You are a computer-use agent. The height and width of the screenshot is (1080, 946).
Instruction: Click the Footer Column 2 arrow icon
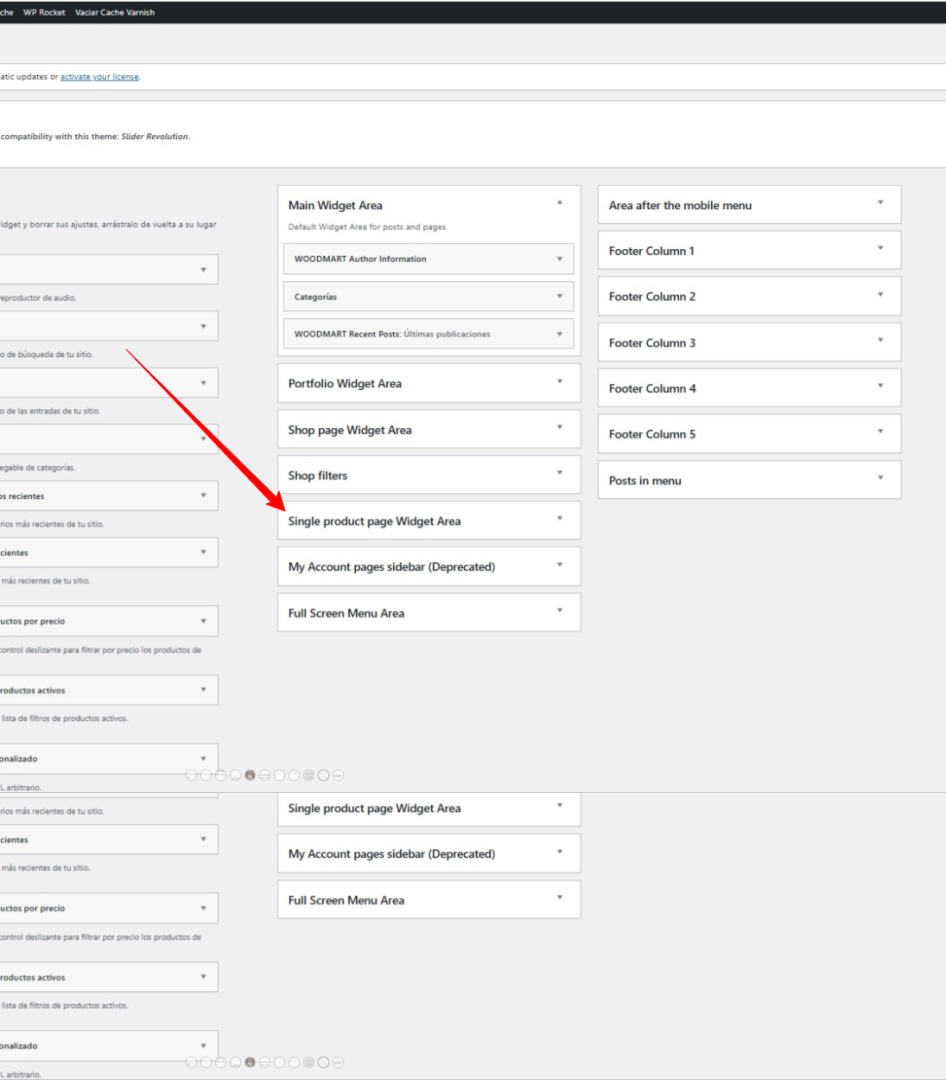880,295
